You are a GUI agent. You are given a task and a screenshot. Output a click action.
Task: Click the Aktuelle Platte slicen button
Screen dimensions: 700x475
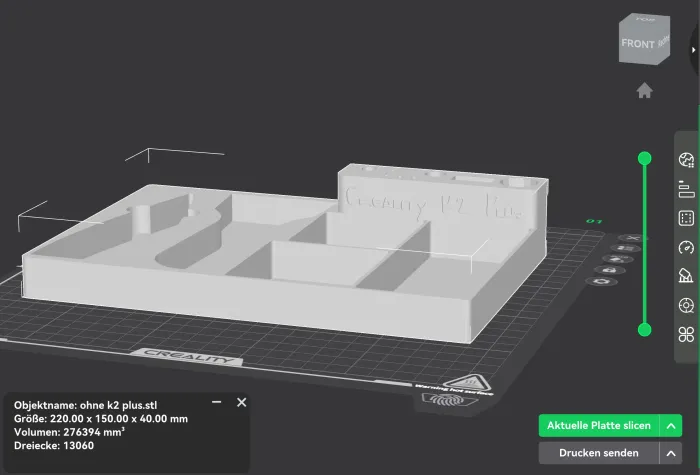[599, 425]
